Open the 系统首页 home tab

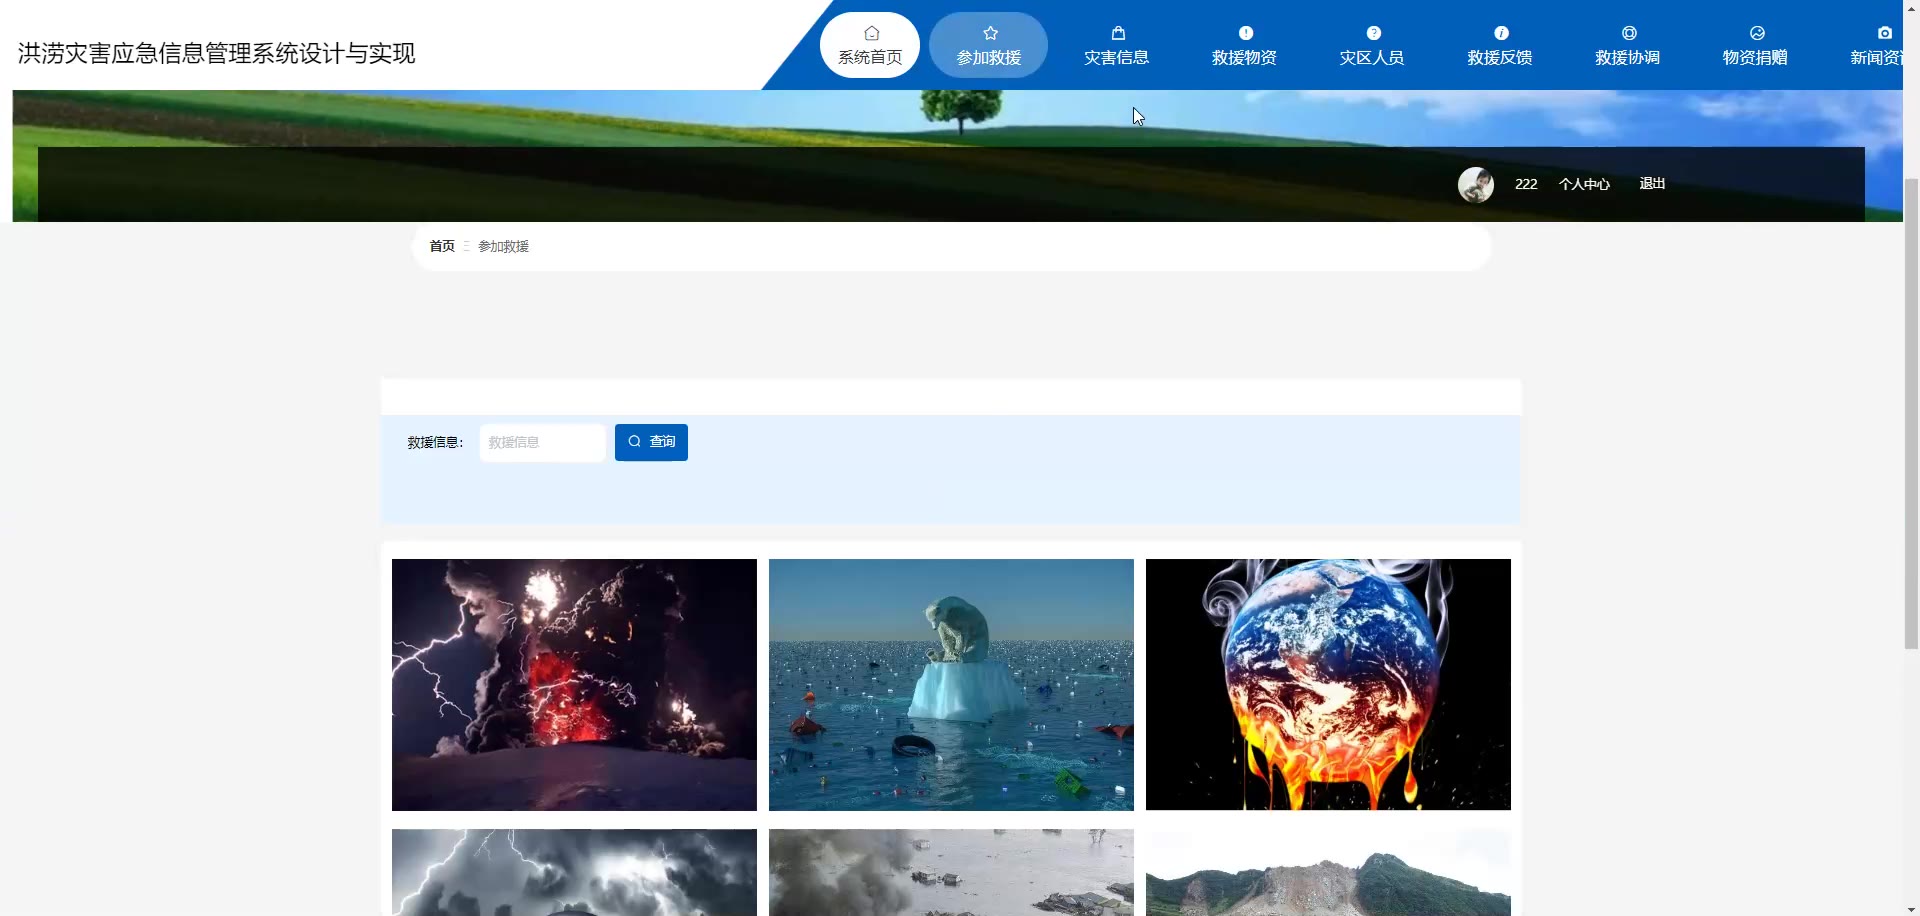[870, 45]
